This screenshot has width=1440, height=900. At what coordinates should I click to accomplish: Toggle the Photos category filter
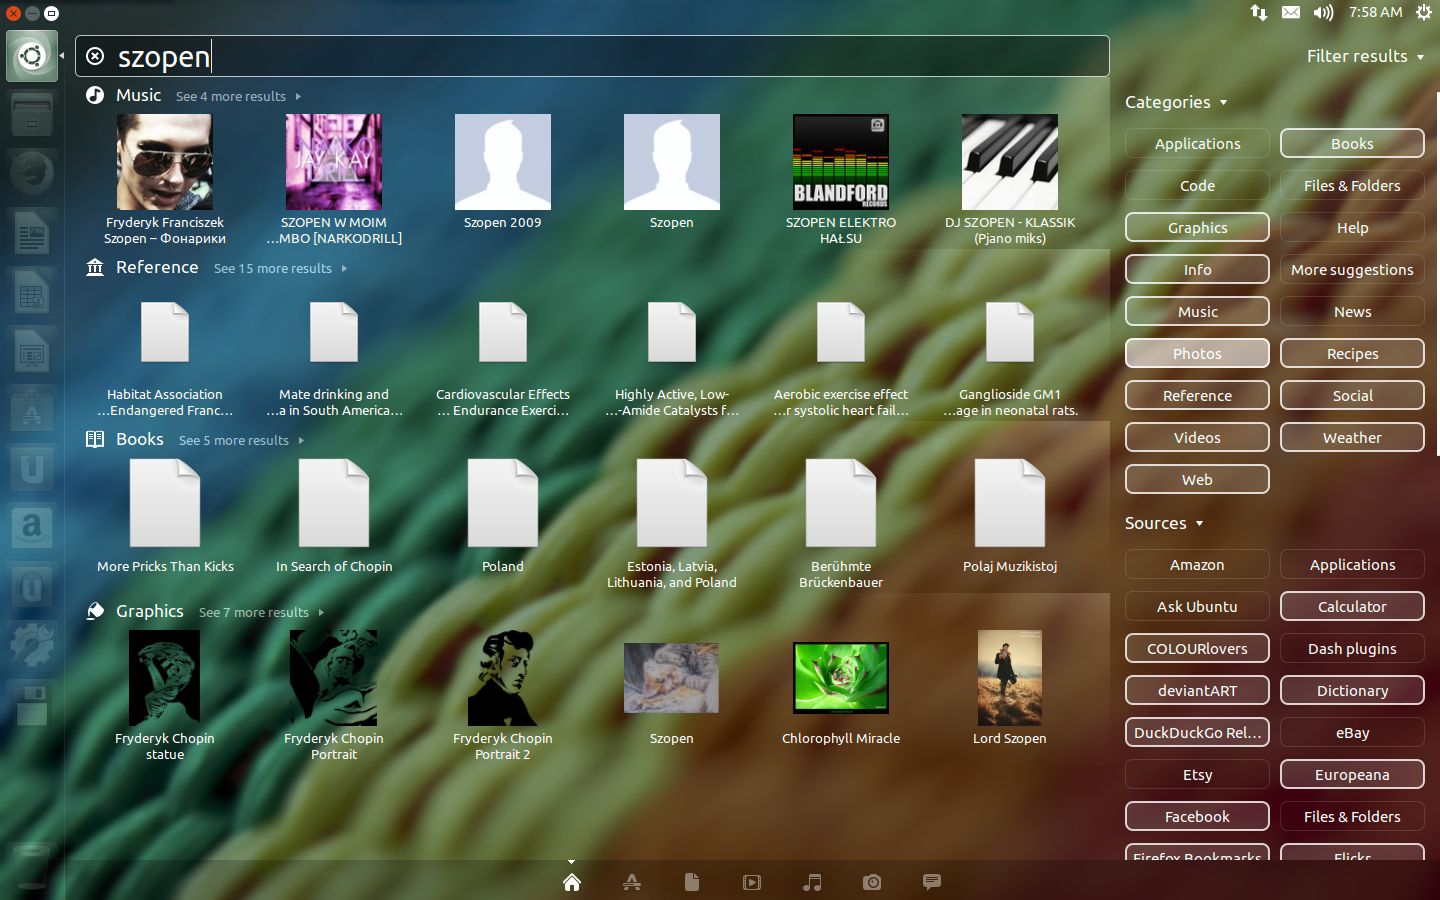pyautogui.click(x=1197, y=354)
